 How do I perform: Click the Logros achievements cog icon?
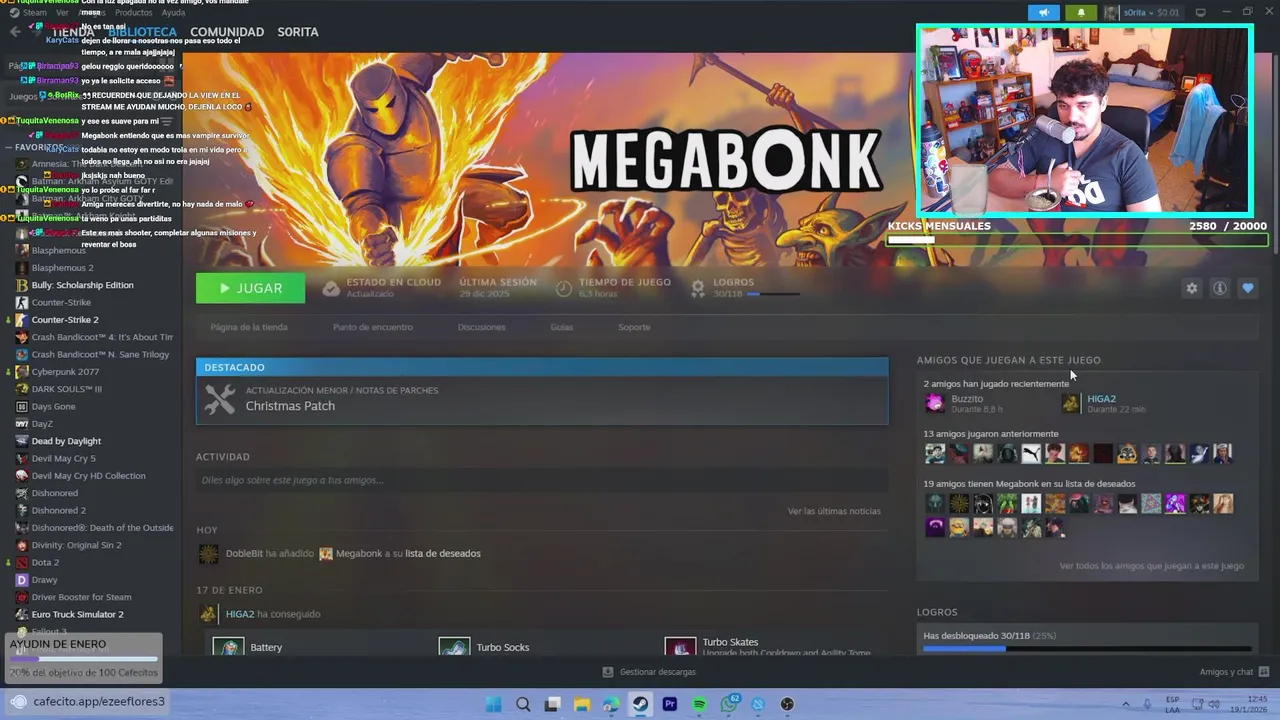point(698,288)
